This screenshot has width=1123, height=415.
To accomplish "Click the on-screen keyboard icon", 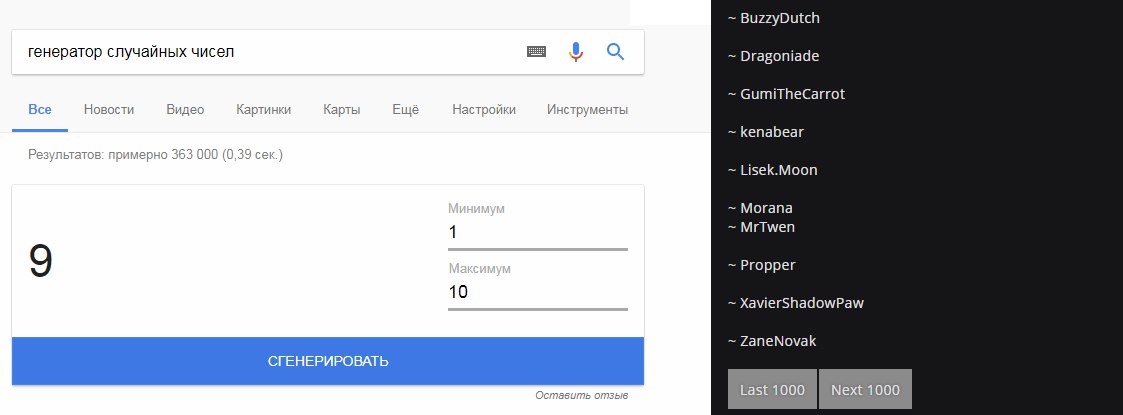I will [537, 52].
